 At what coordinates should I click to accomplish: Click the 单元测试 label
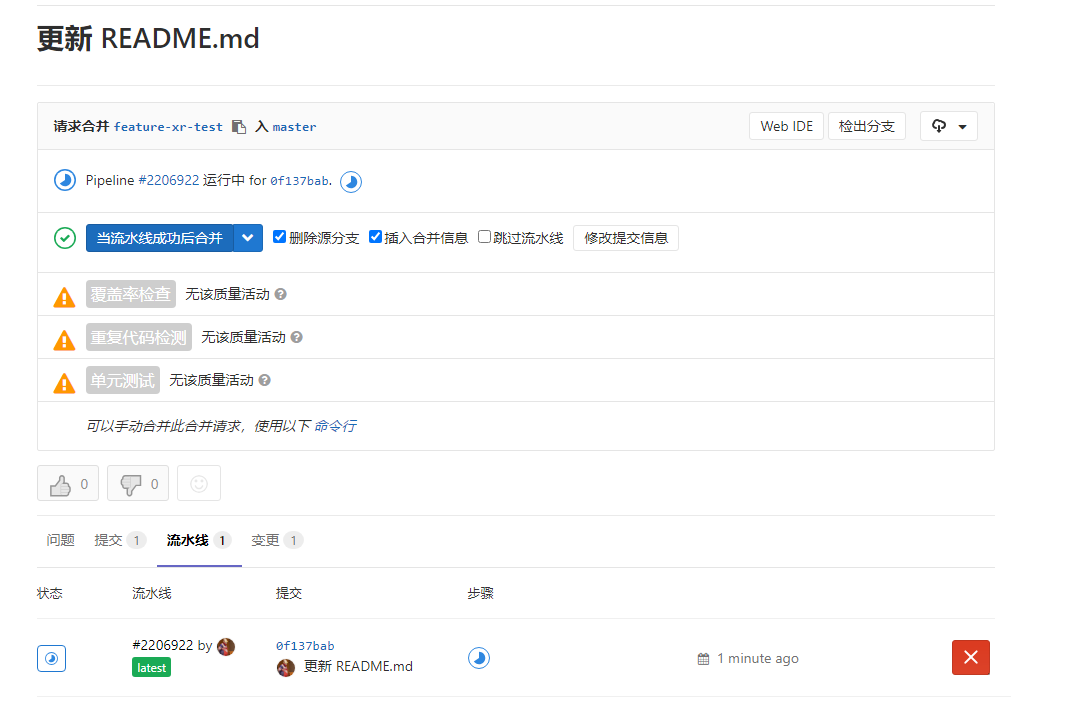coord(123,380)
